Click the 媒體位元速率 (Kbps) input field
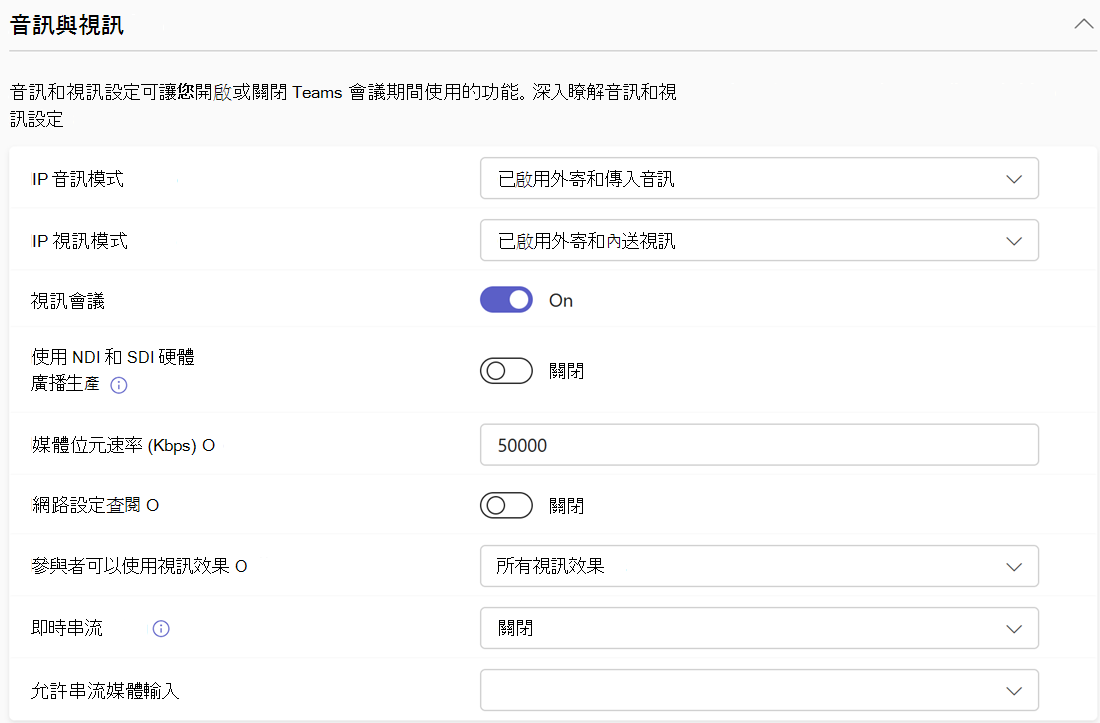 point(759,445)
